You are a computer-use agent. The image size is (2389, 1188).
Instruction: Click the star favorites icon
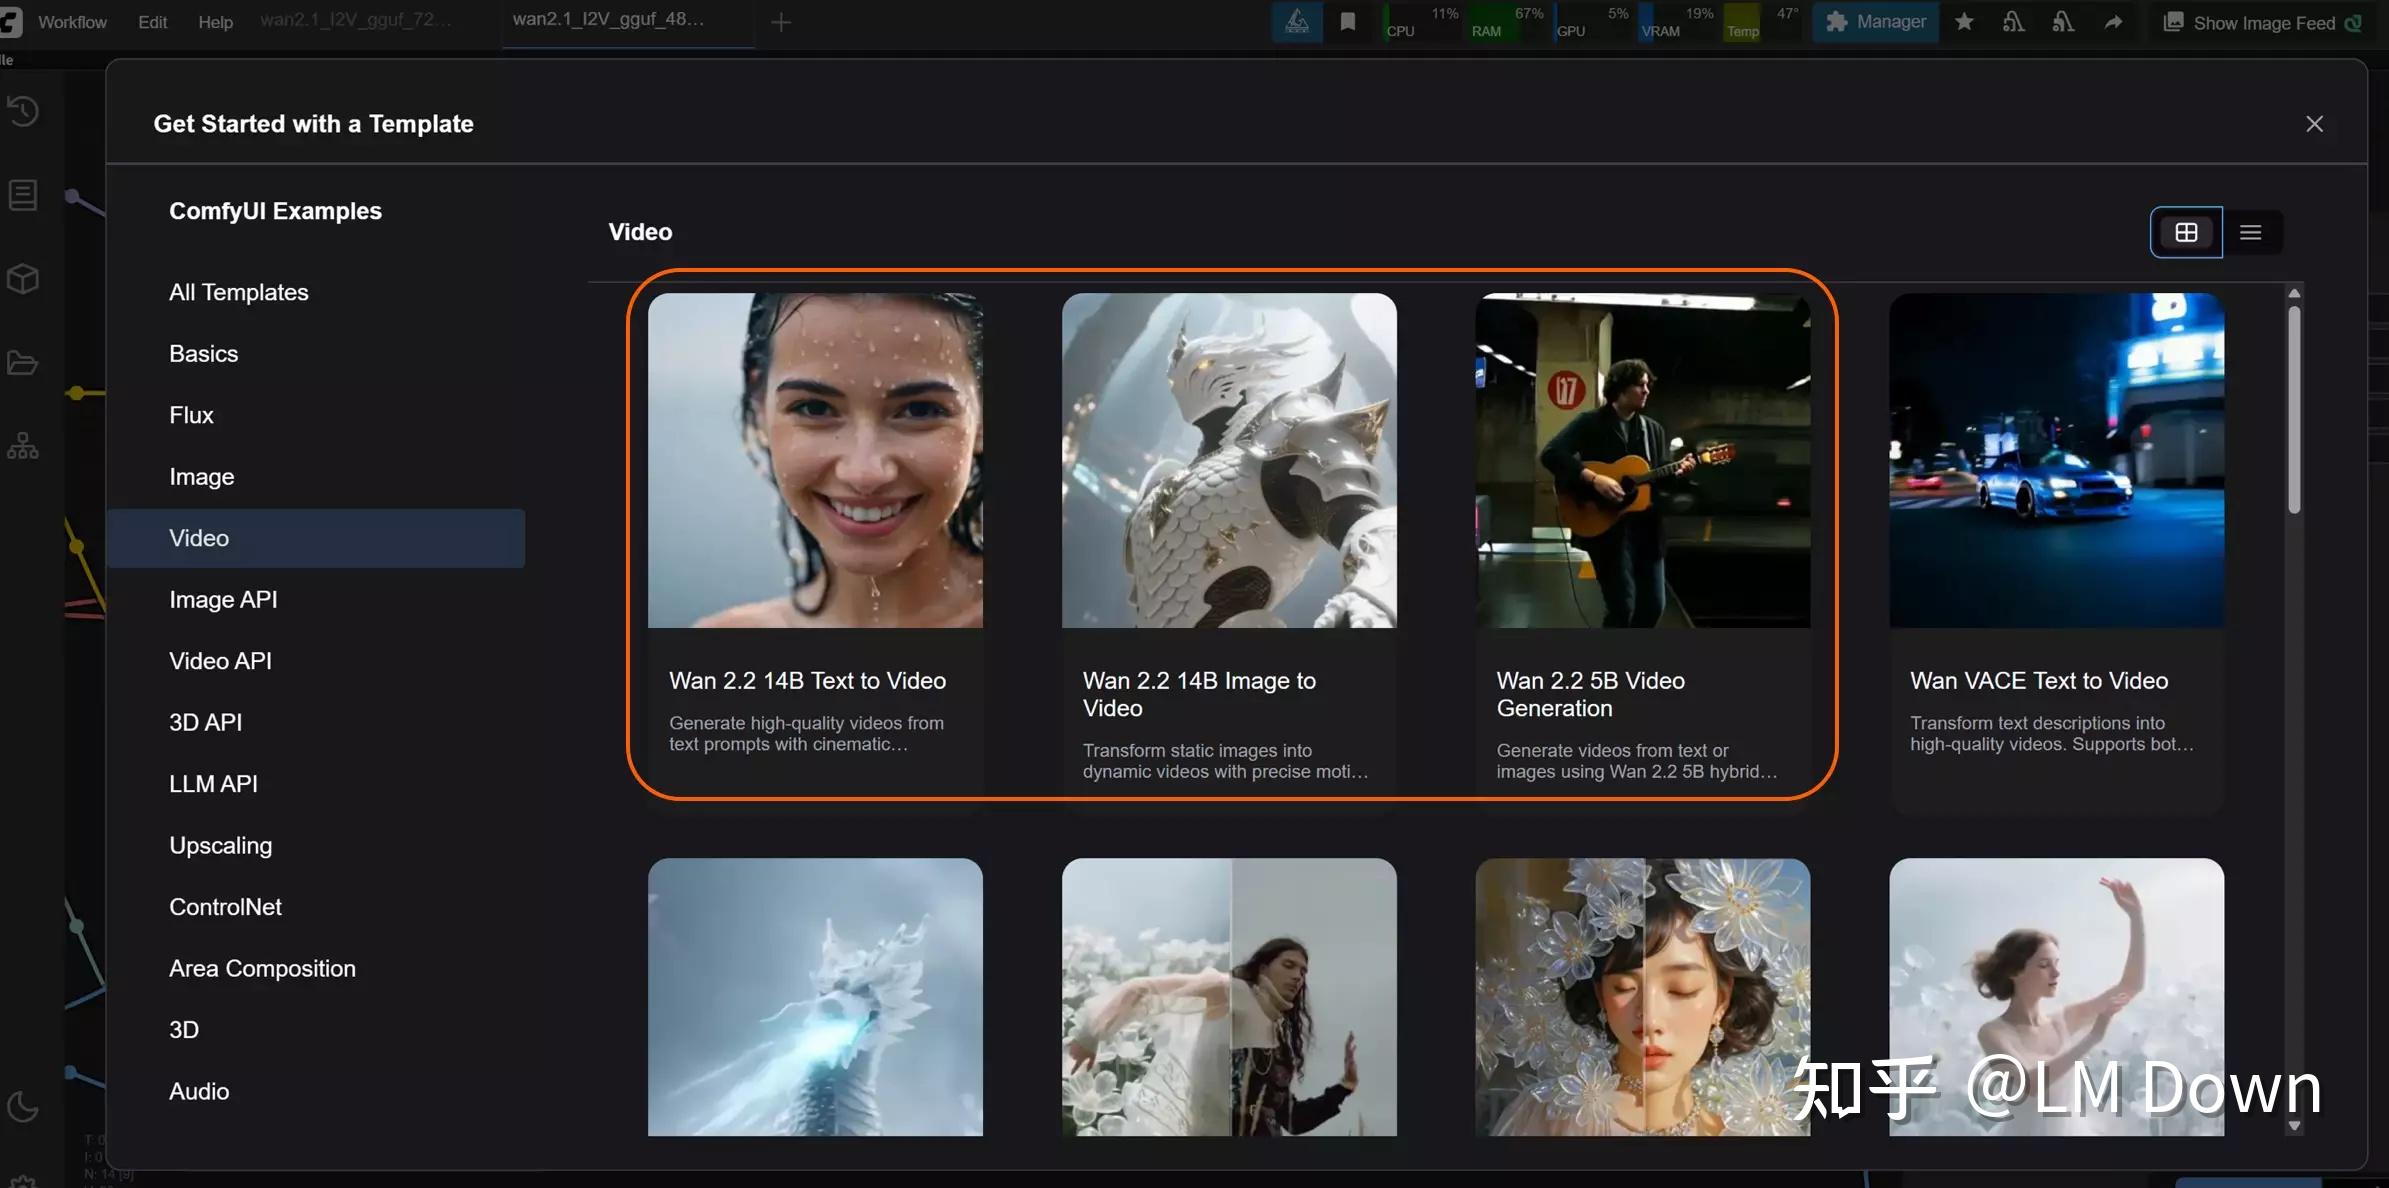tap(1964, 22)
